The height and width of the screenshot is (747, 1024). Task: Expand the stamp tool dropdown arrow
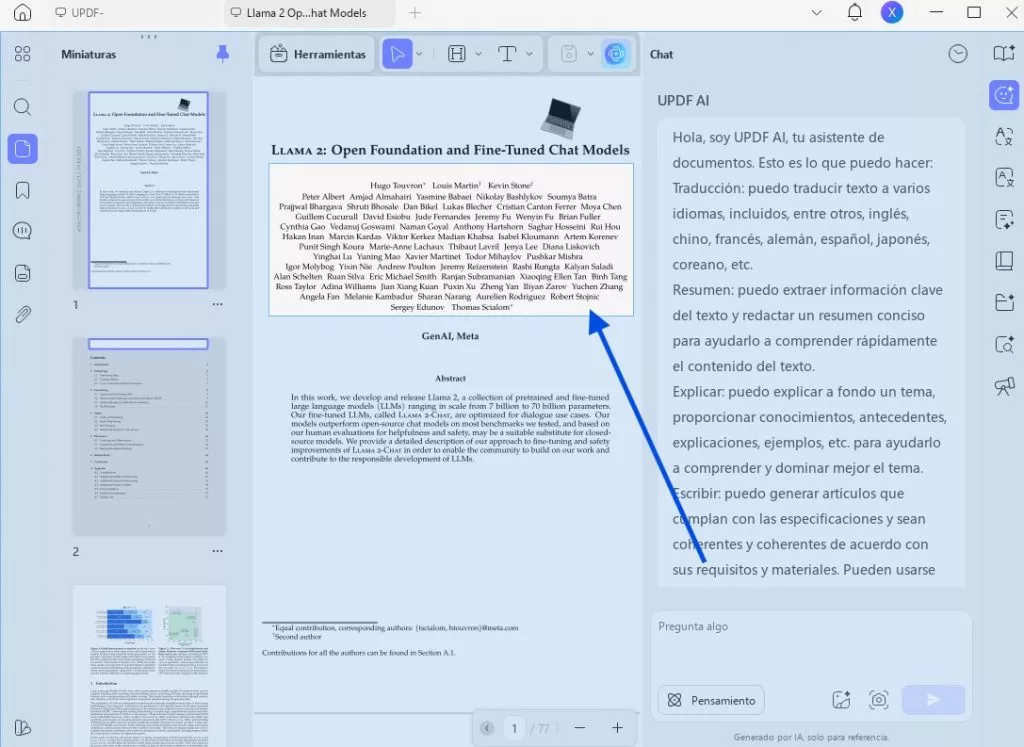click(590, 54)
